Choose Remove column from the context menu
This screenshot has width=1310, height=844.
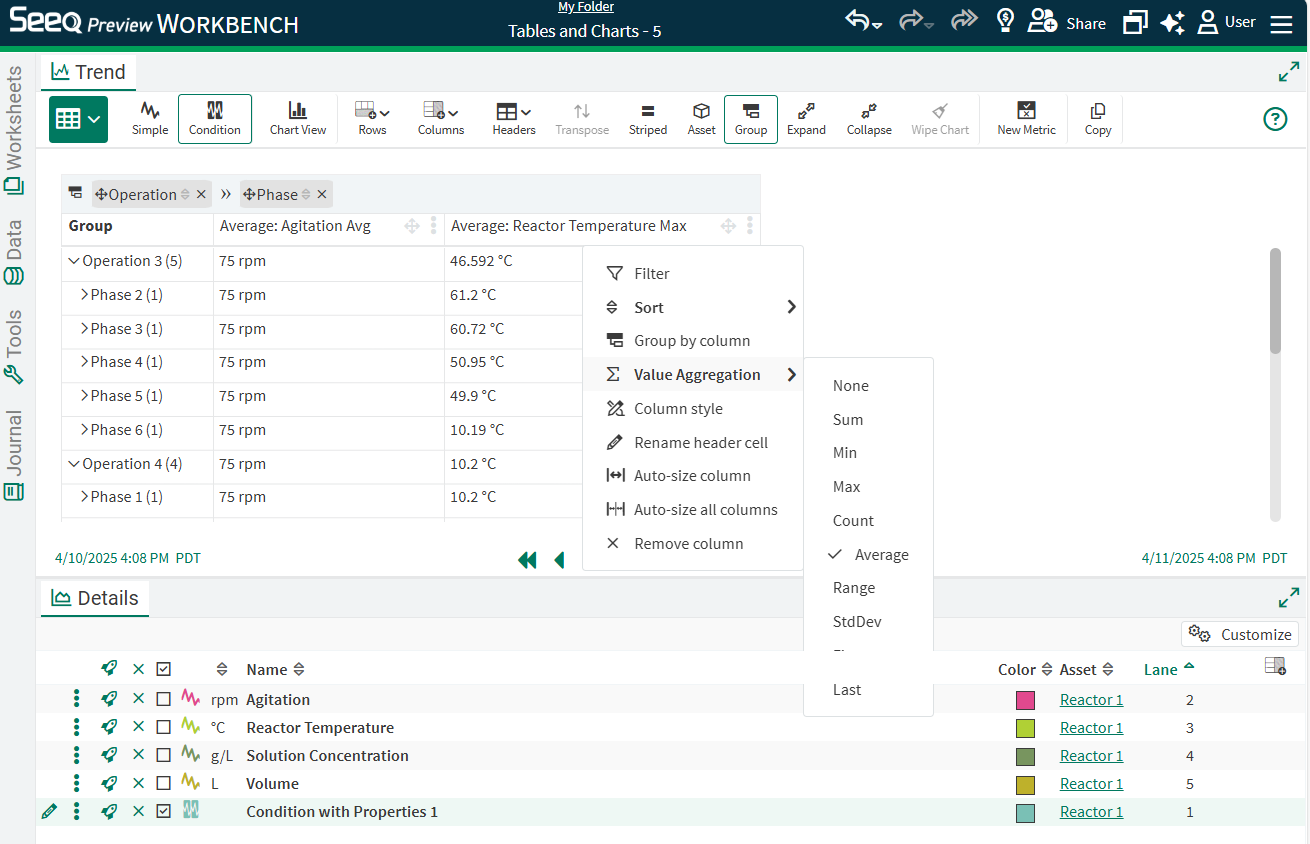(688, 544)
